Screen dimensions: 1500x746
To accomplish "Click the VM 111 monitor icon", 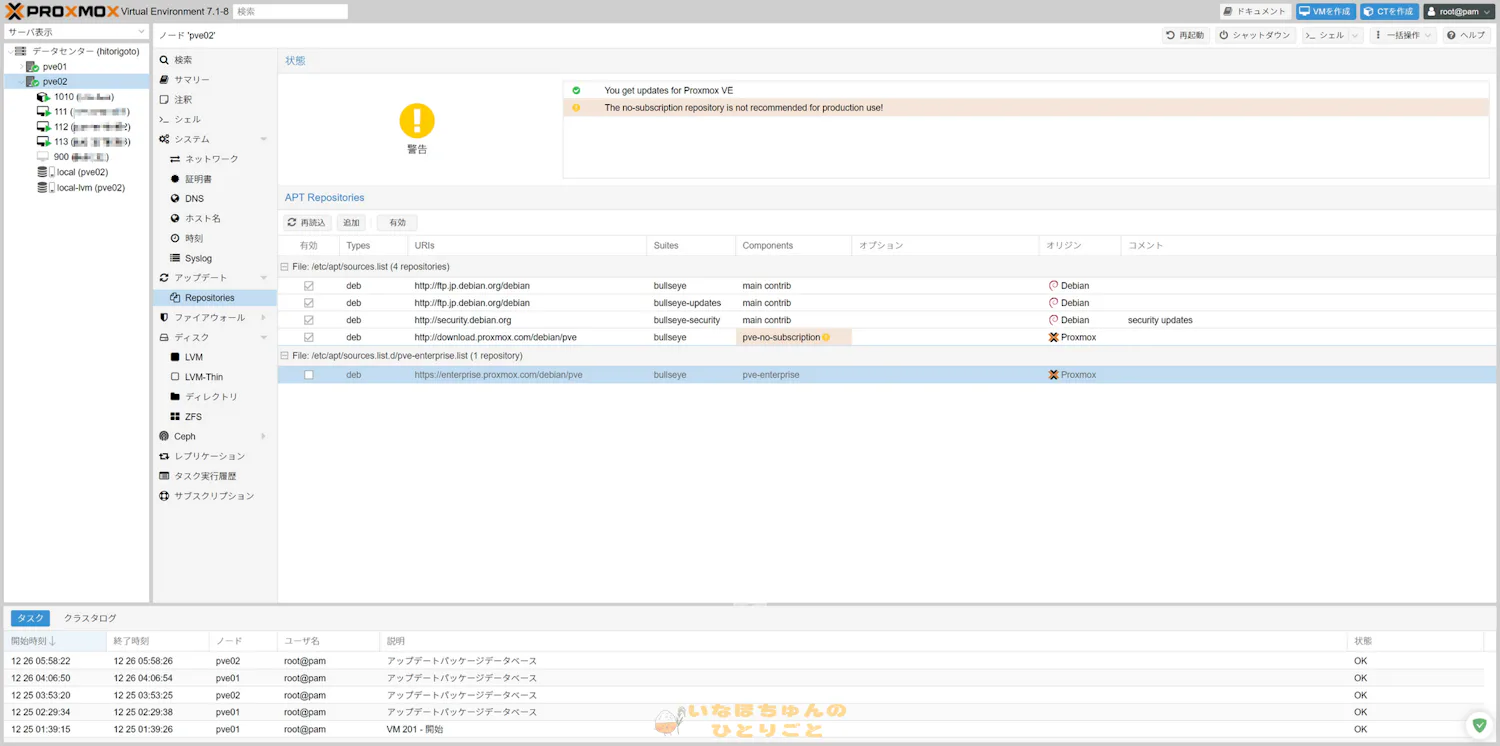I will click(43, 112).
